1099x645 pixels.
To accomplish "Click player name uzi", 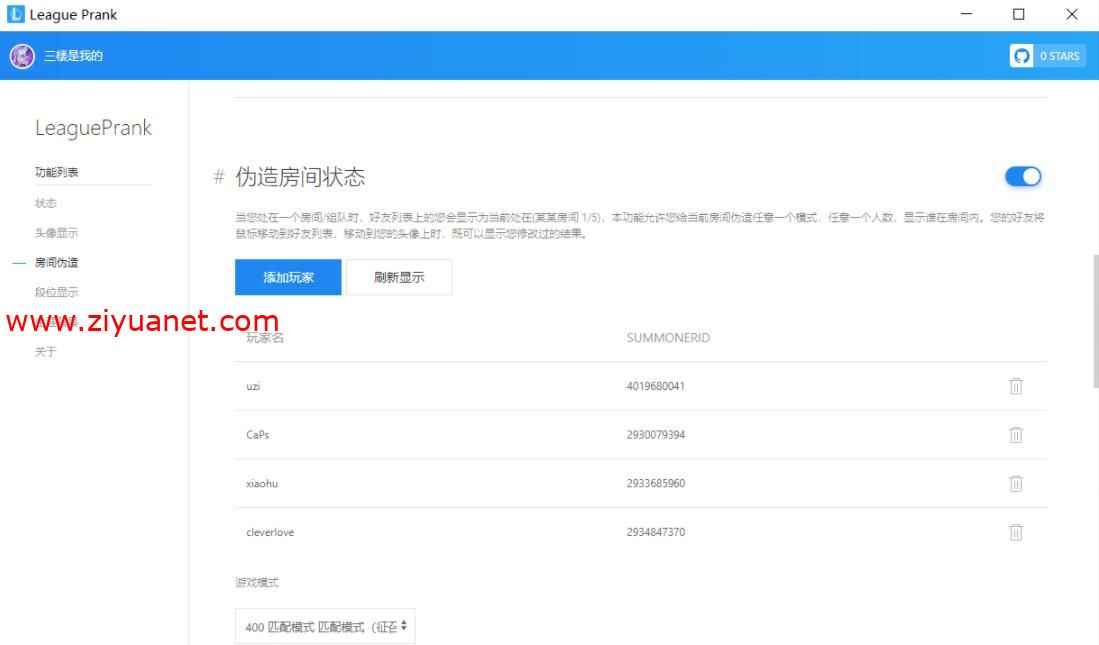I will pos(253,386).
